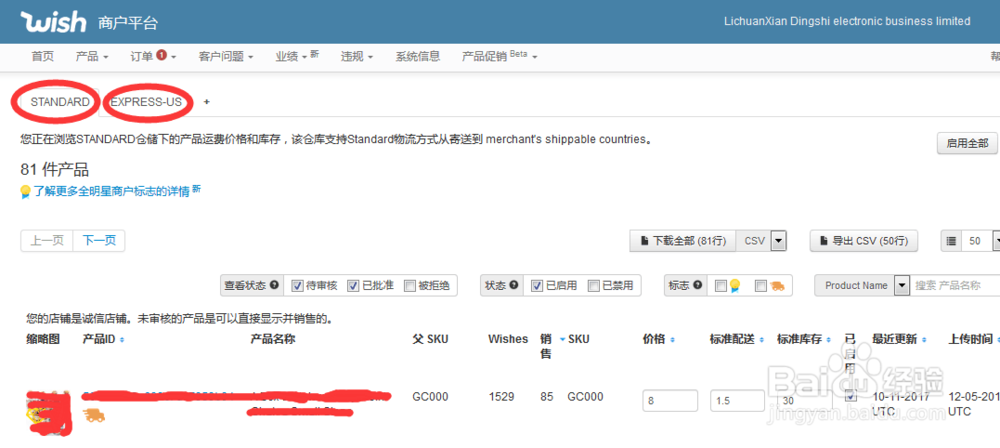Click the Wishes value 1529
The height and width of the screenshot is (448, 1000).
point(501,397)
